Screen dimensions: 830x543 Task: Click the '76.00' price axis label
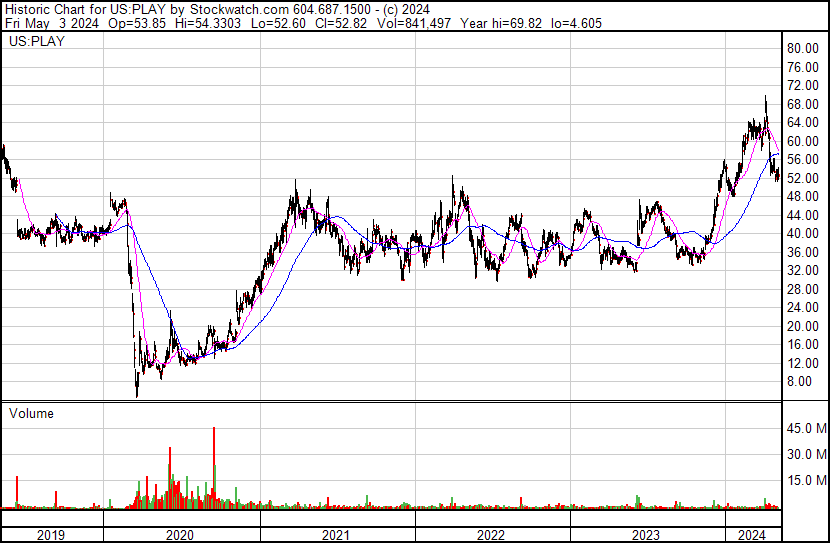point(803,67)
